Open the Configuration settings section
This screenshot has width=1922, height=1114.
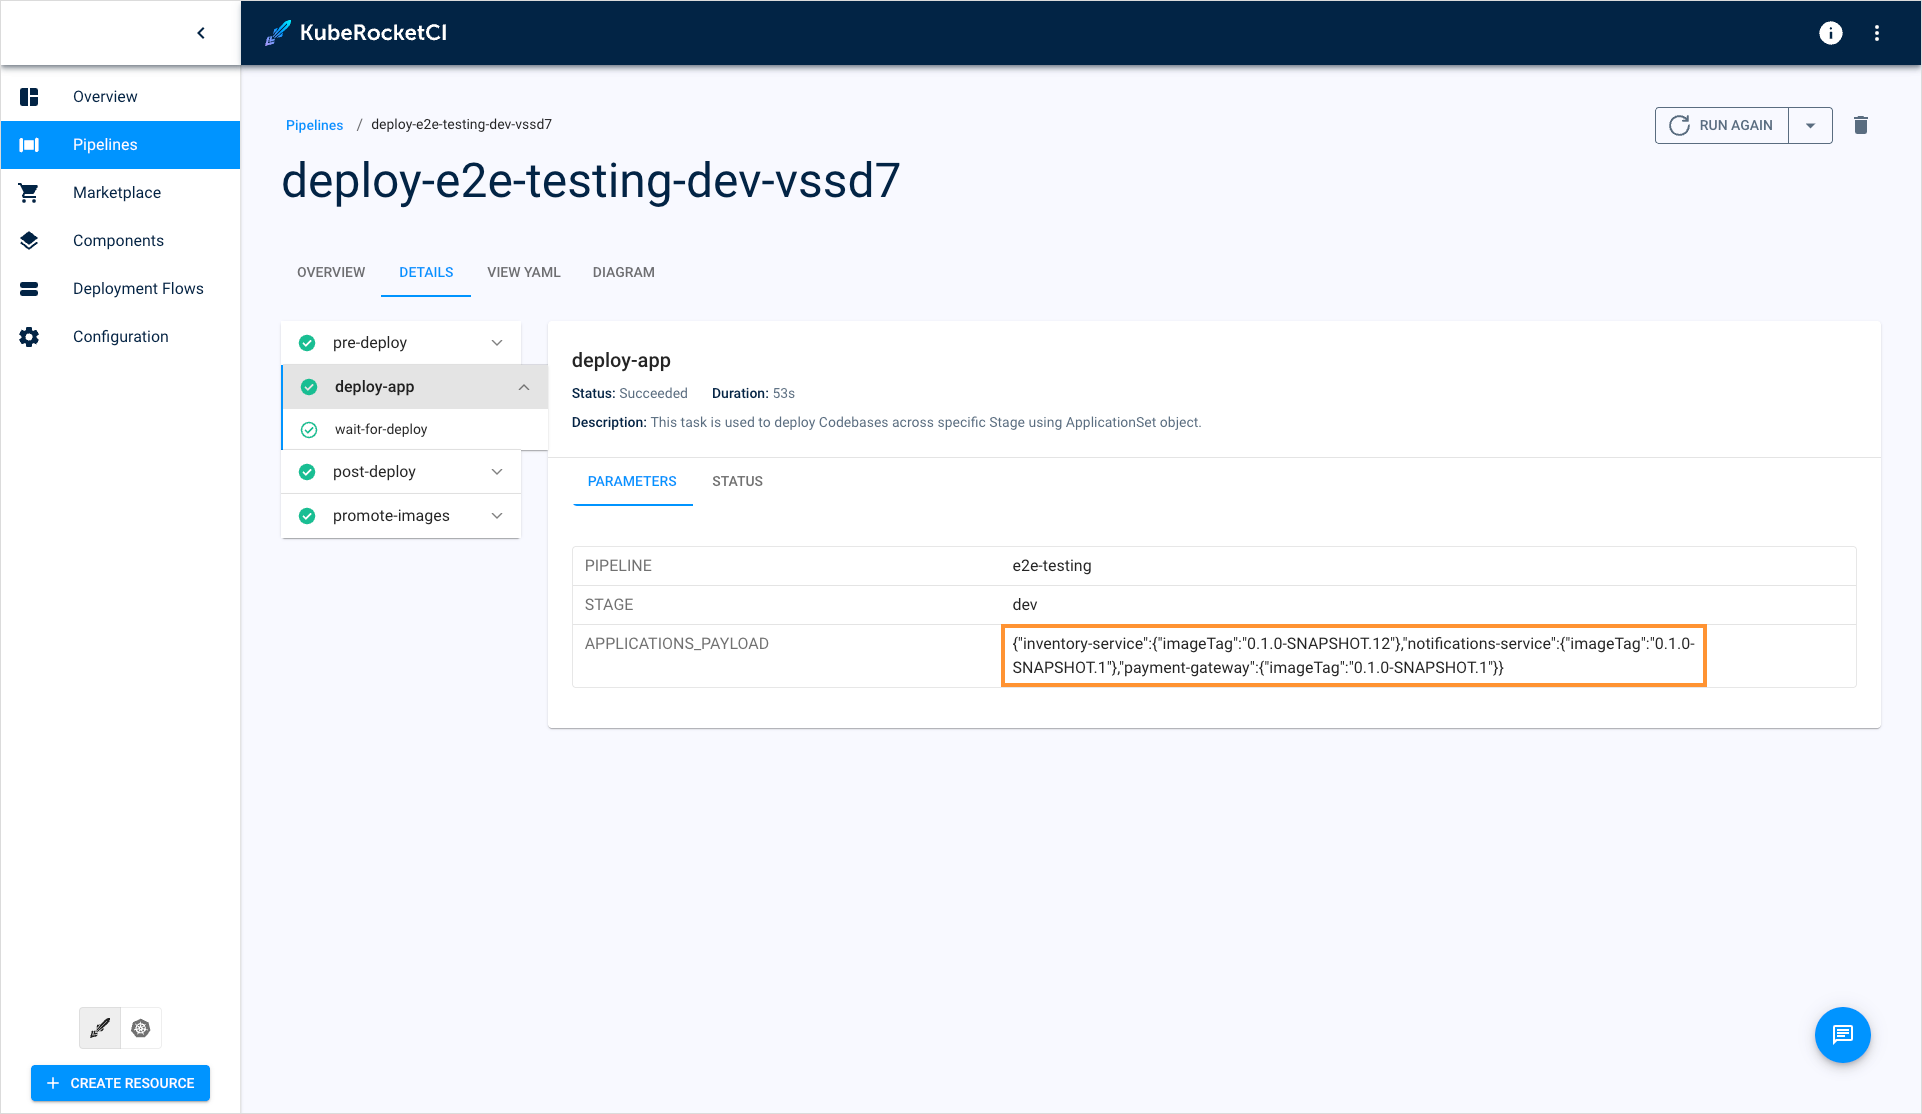tap(120, 336)
